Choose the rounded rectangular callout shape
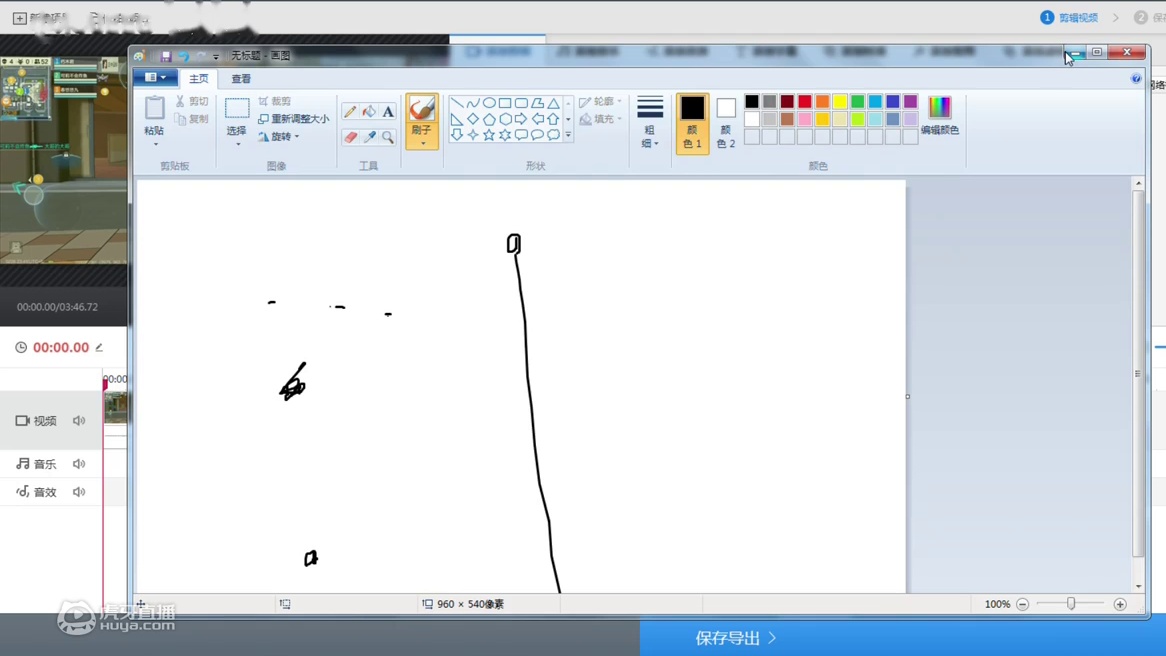Screen dimensions: 1166x656 pos(521,135)
